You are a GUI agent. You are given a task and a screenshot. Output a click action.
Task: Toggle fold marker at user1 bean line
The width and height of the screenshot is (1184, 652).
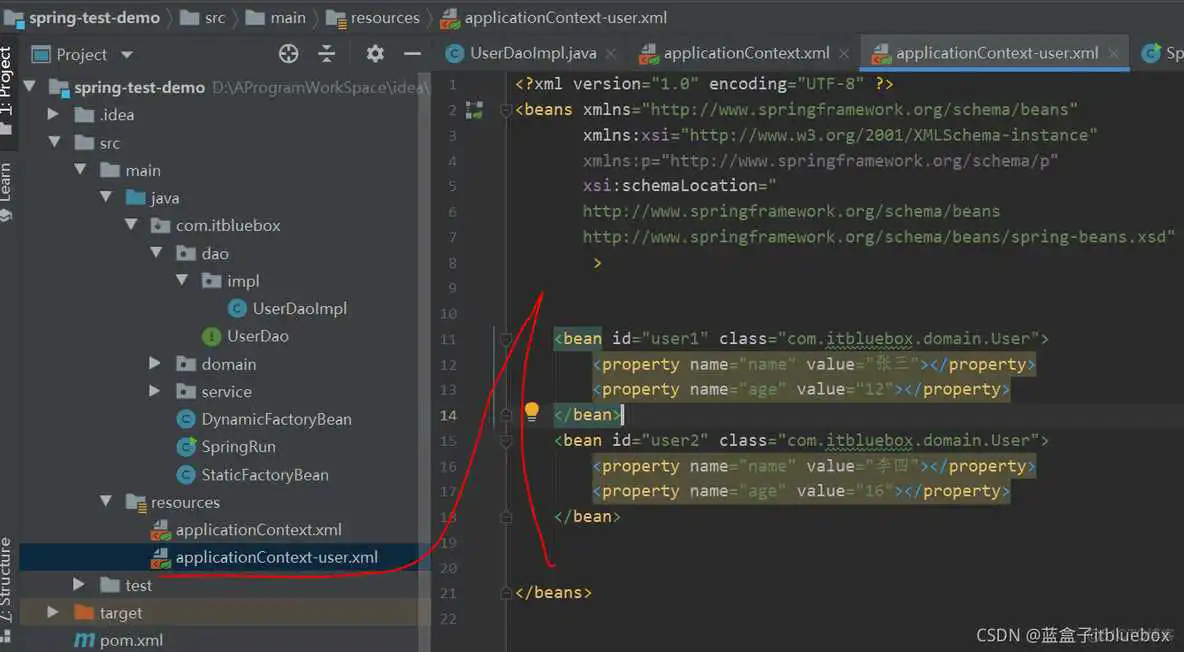(506, 339)
